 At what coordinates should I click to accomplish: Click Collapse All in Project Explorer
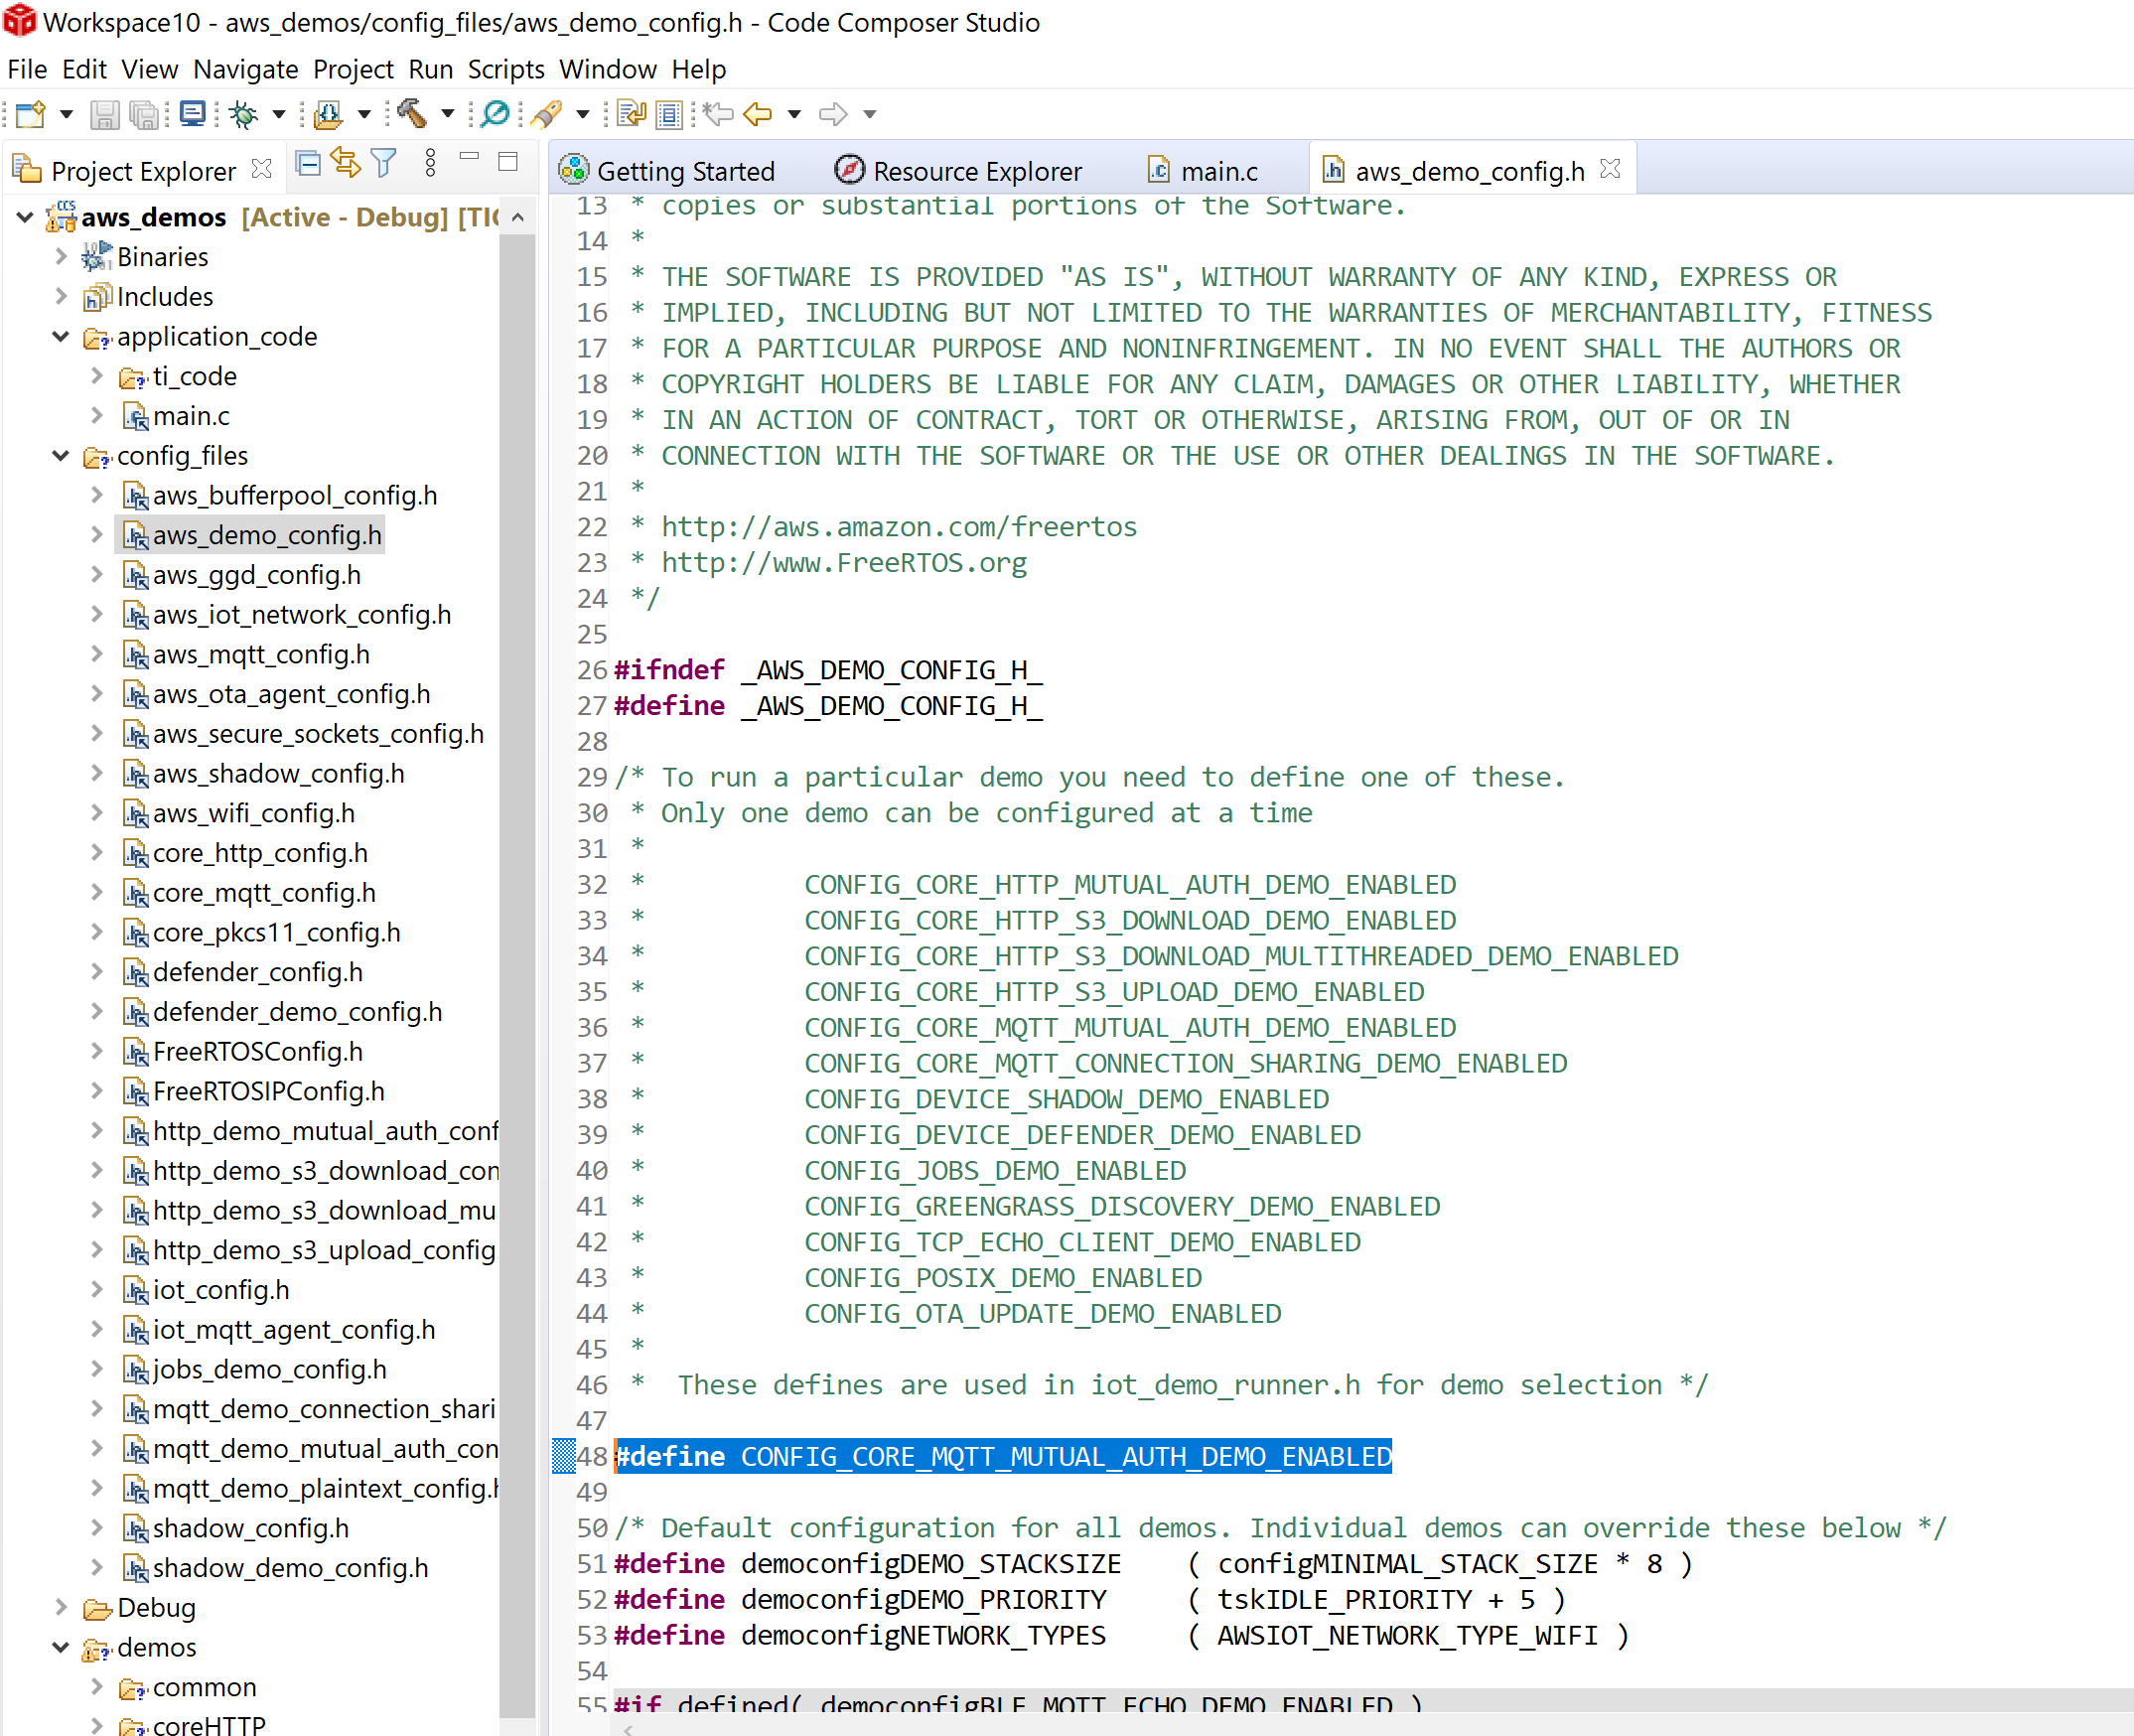(x=308, y=163)
